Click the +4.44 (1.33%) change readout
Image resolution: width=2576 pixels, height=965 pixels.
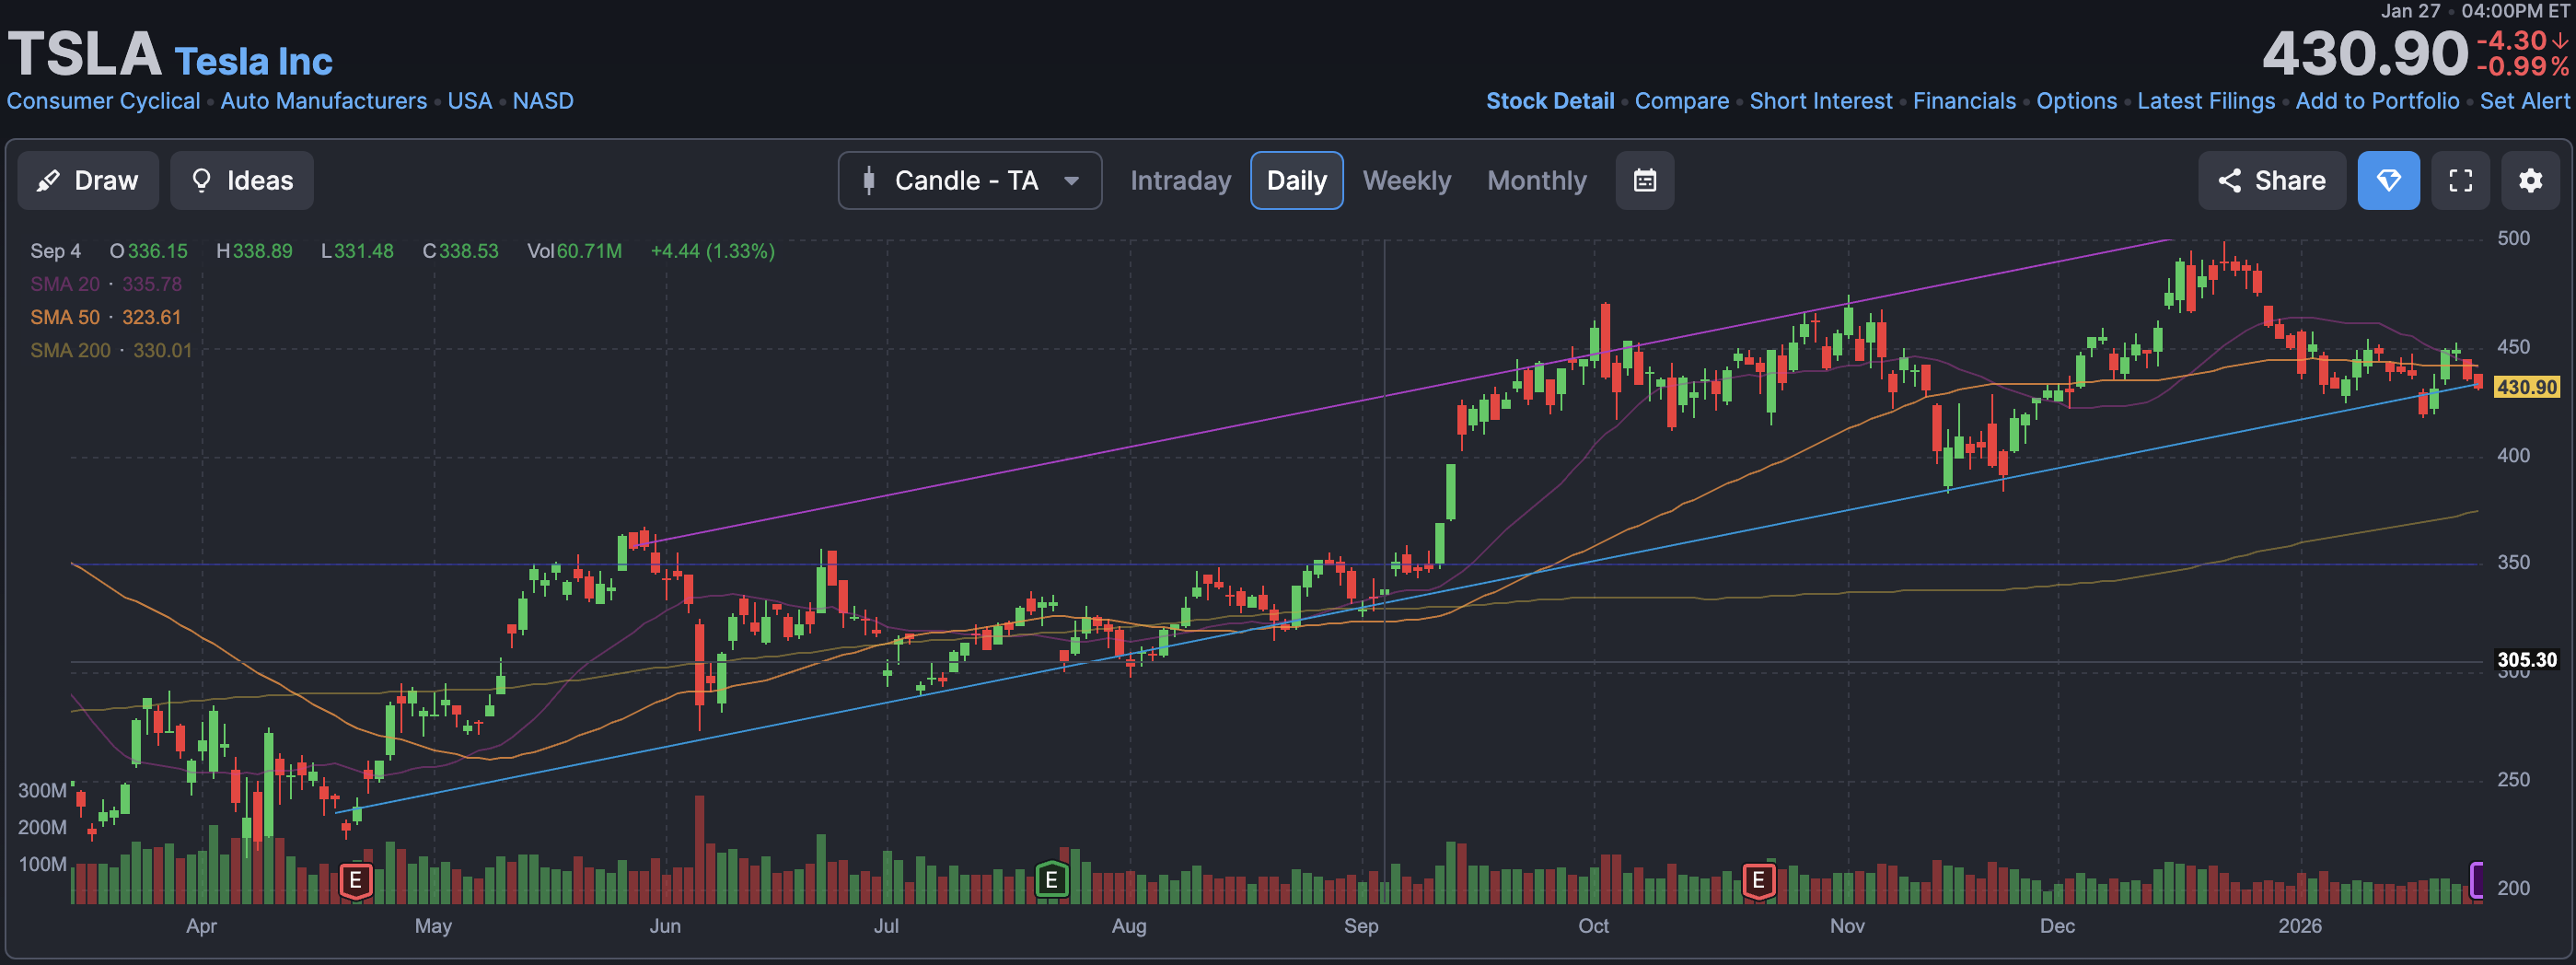[713, 251]
